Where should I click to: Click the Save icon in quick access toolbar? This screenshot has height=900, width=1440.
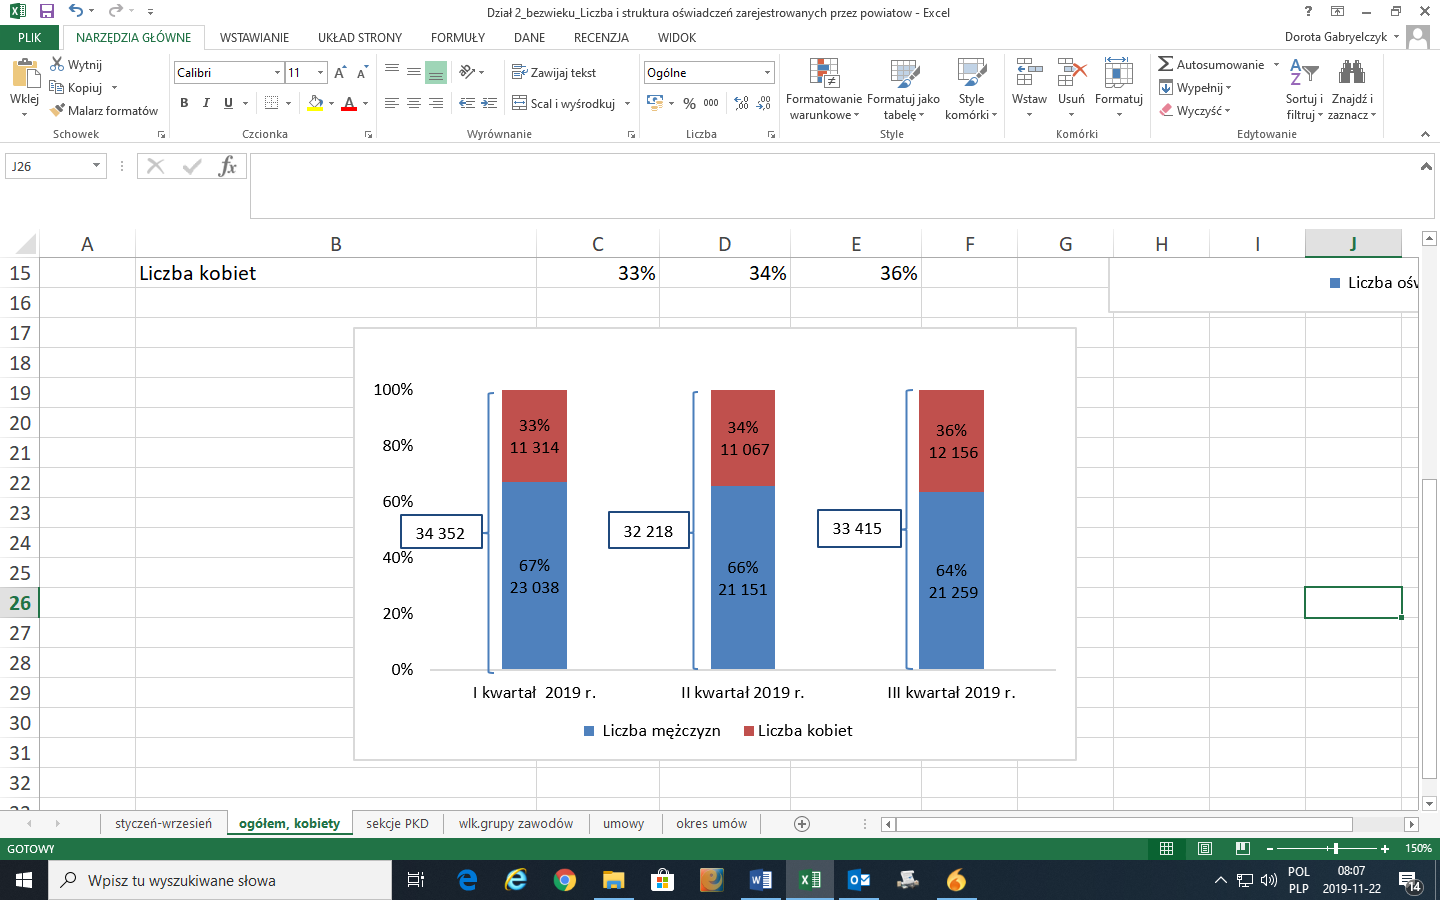46,11
